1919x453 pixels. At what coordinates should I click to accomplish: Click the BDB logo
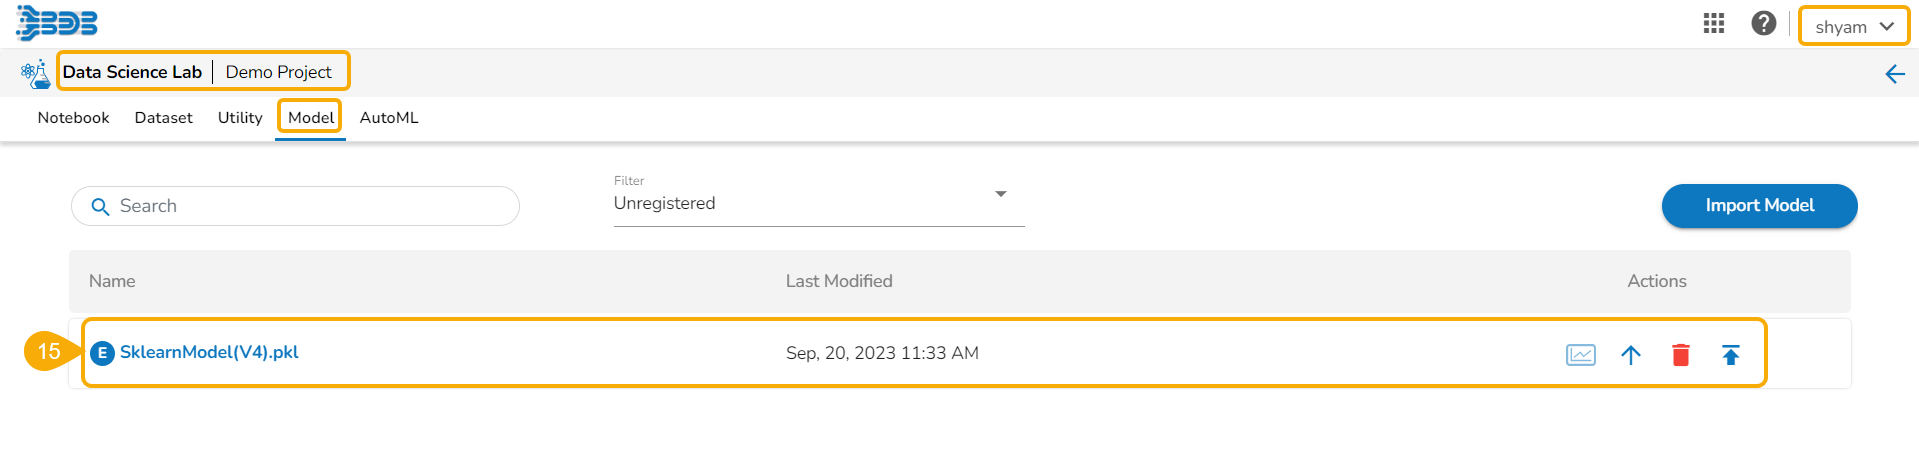coord(57,23)
